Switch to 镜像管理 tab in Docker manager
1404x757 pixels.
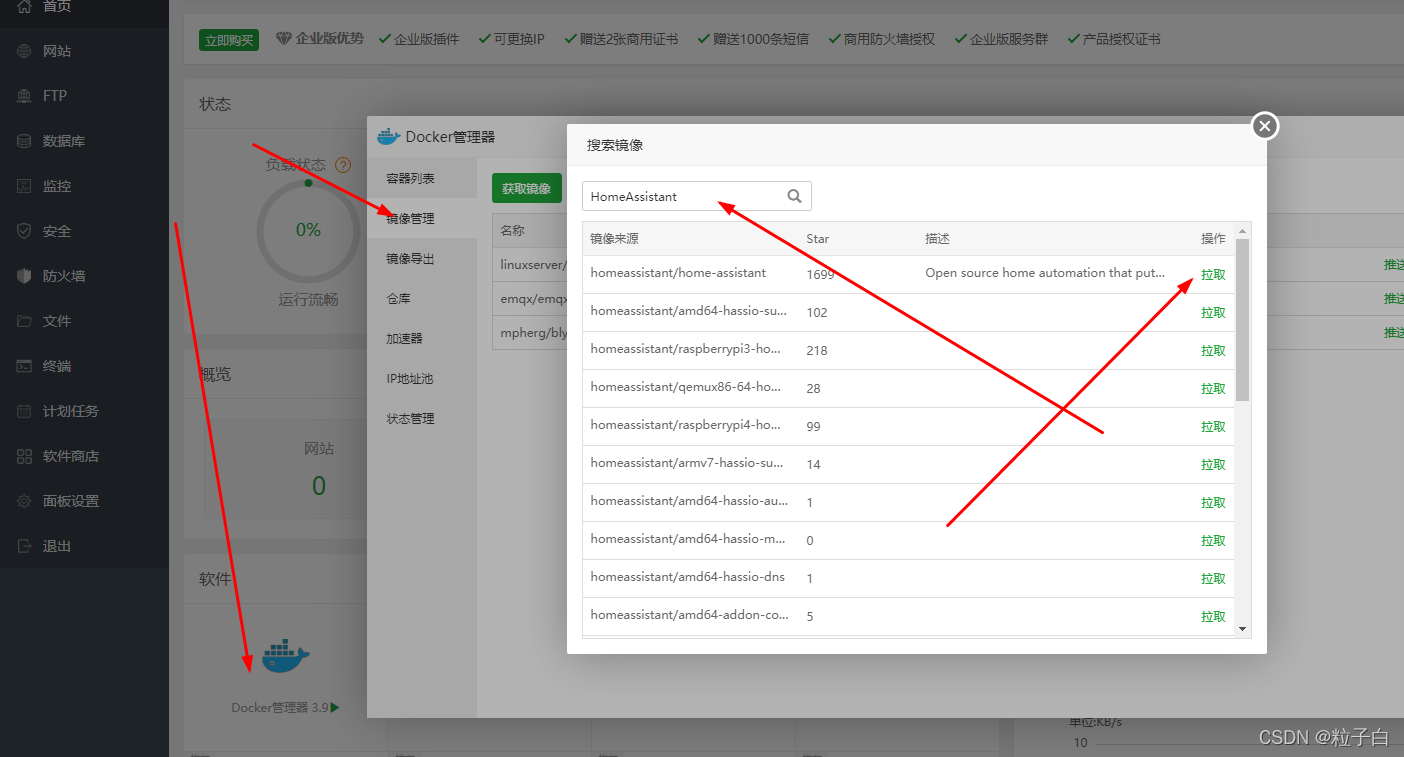(422, 218)
